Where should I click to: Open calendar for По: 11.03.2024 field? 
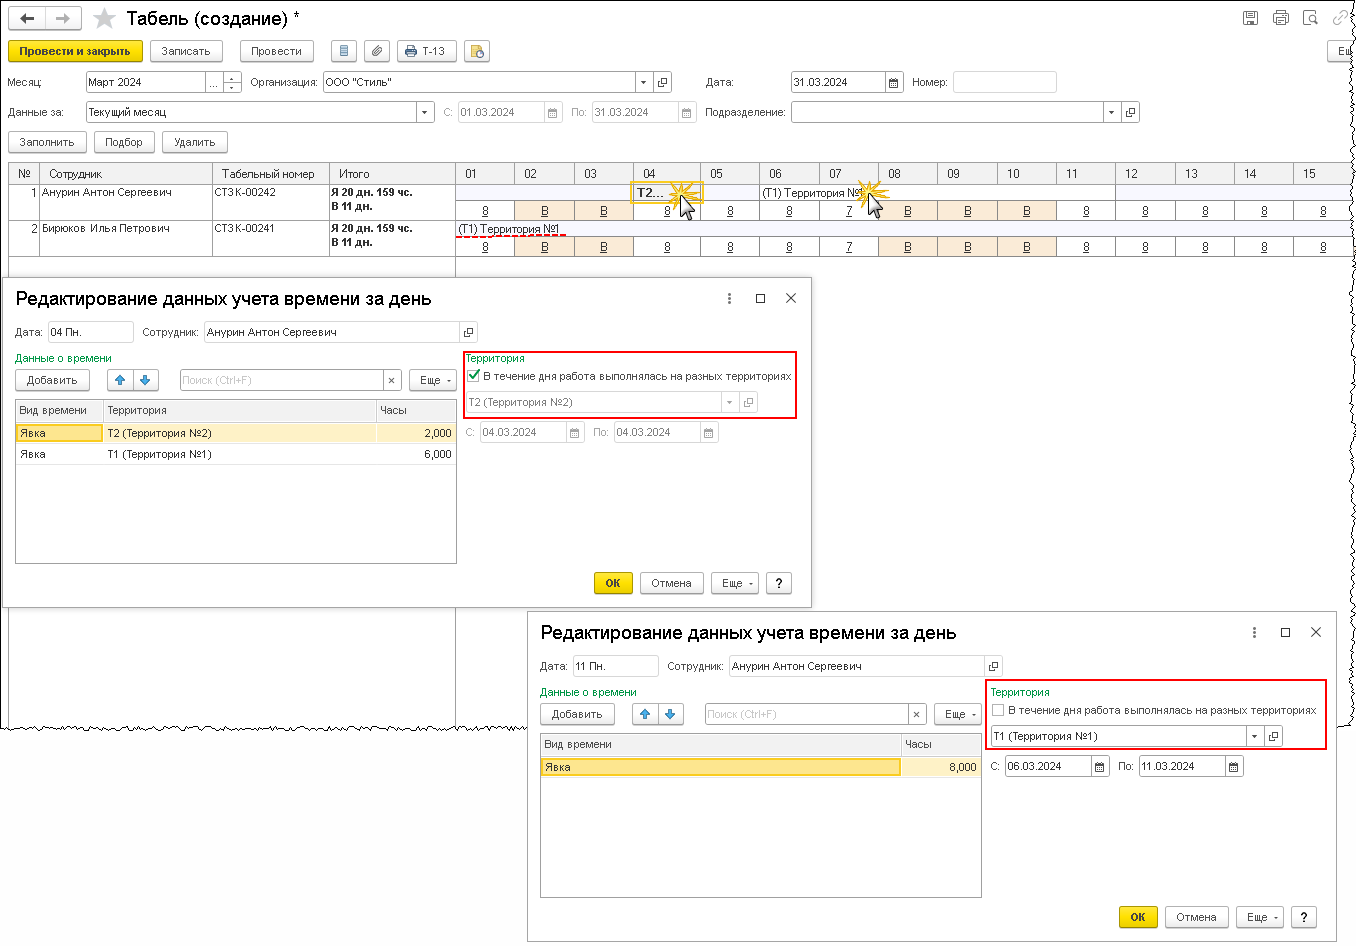tap(1234, 766)
